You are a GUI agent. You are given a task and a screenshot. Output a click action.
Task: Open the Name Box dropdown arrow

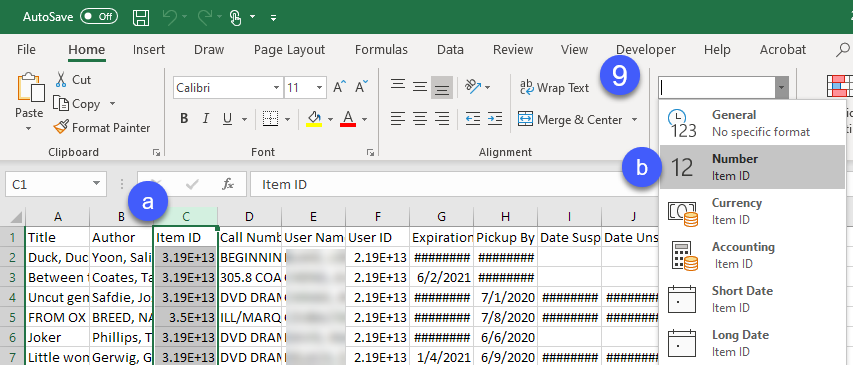tap(97, 184)
